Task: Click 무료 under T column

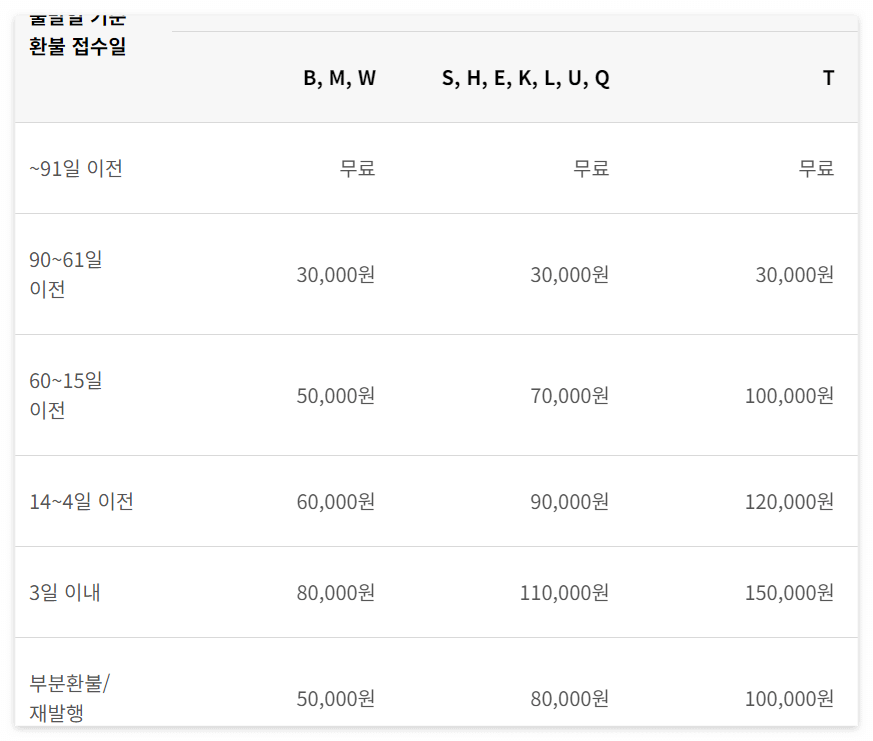Action: click(x=816, y=168)
